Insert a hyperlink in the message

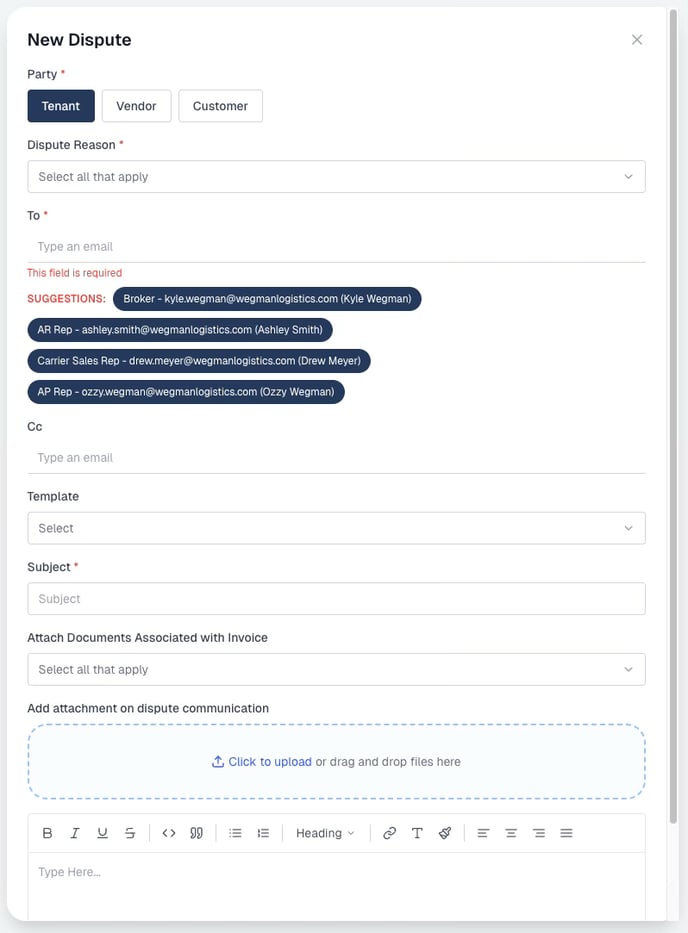390,833
